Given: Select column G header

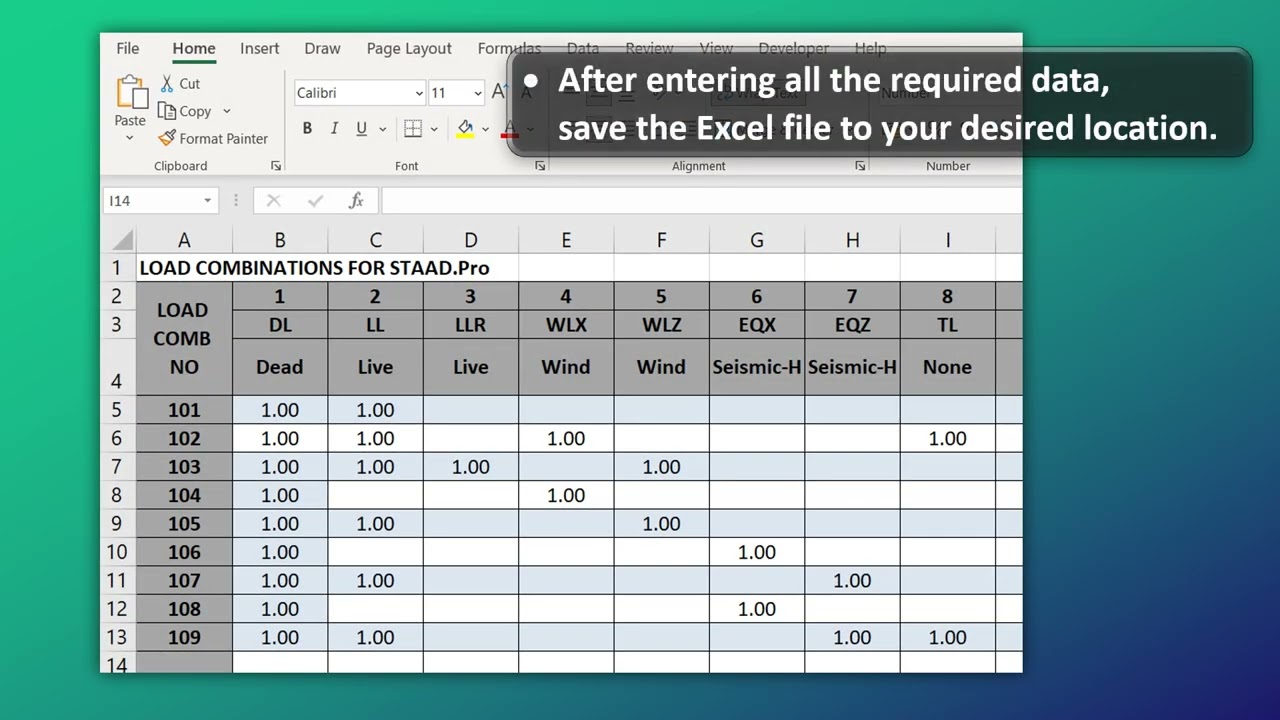Looking at the screenshot, I should 757,240.
